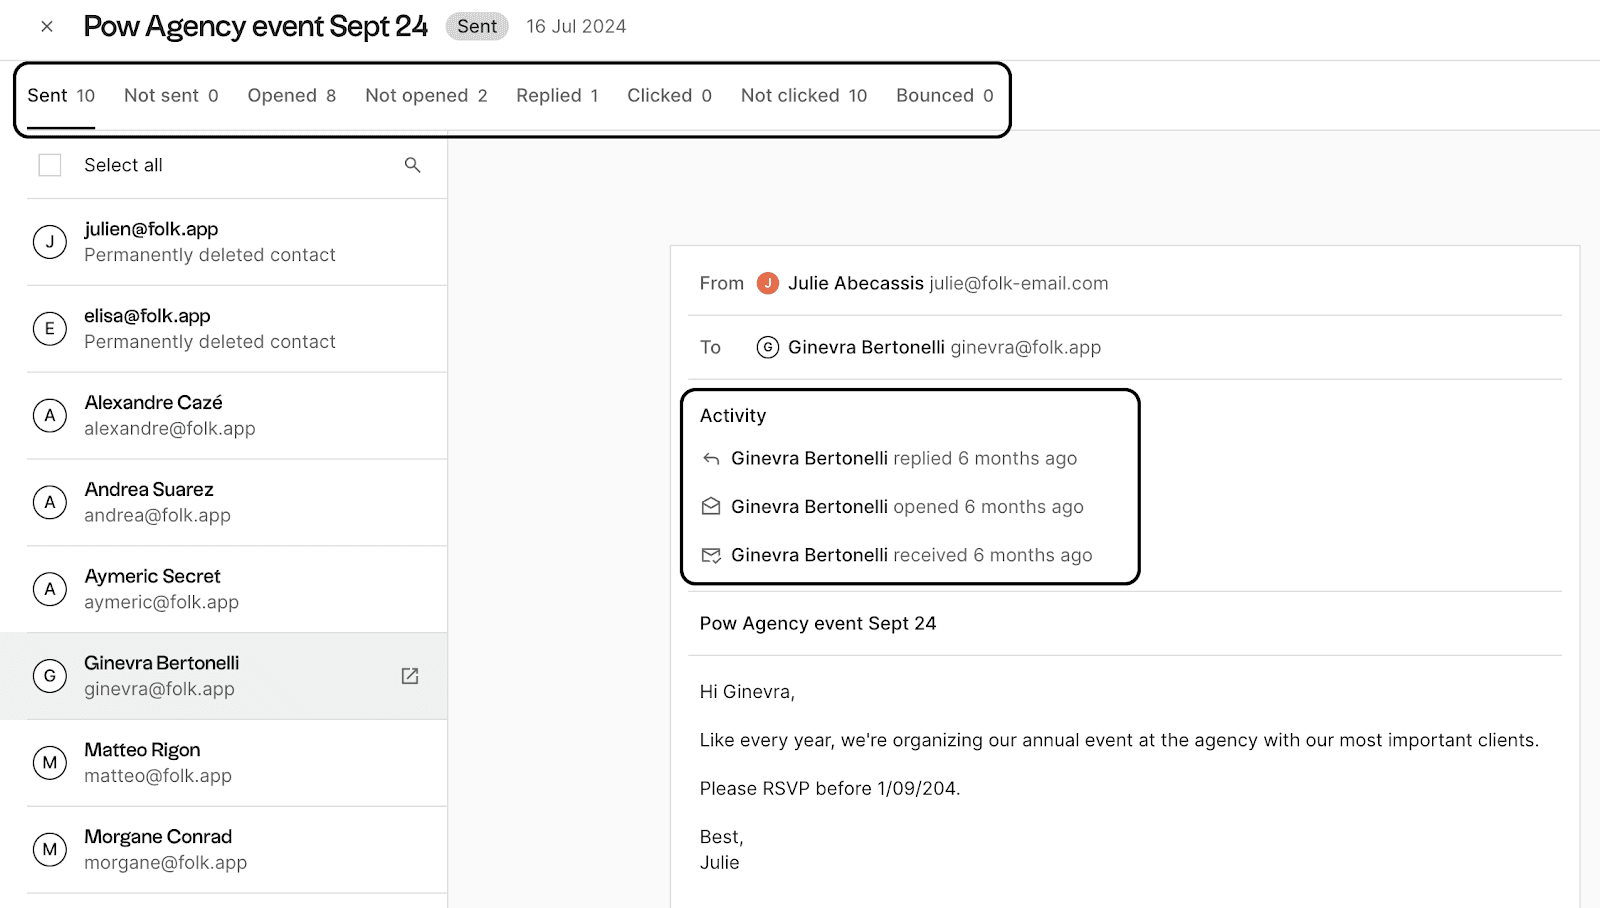The height and width of the screenshot is (908, 1600).
Task: Open the recipient search icon
Action: coord(412,165)
